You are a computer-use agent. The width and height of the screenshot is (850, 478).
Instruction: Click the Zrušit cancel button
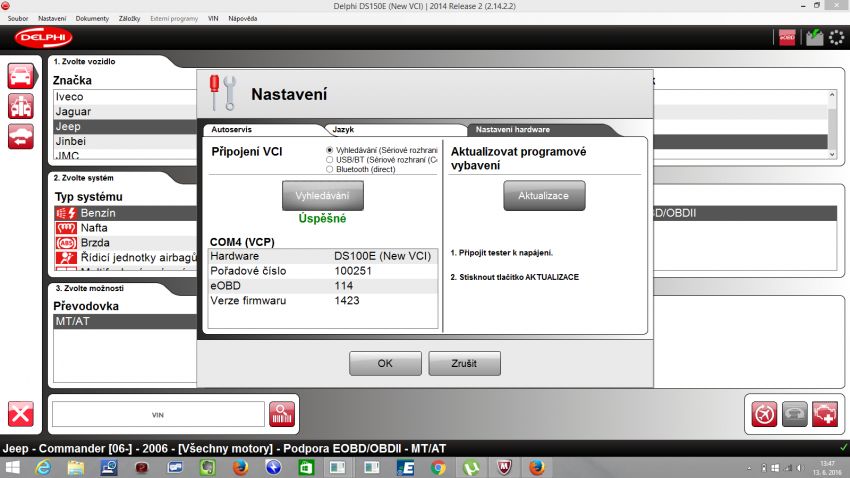pyautogui.click(x=464, y=363)
